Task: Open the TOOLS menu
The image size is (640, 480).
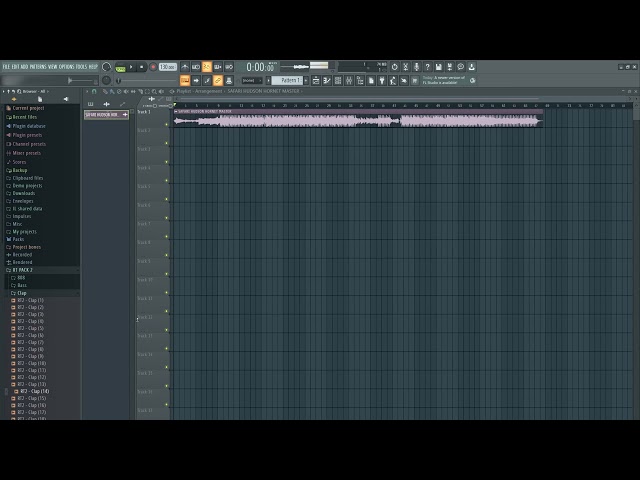Action: [x=82, y=67]
